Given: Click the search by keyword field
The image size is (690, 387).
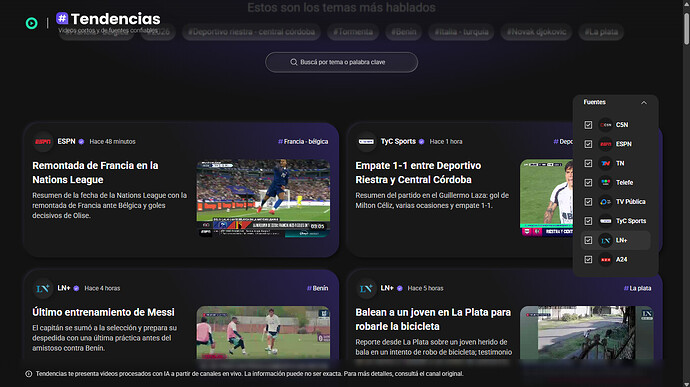Looking at the screenshot, I should point(341,62).
